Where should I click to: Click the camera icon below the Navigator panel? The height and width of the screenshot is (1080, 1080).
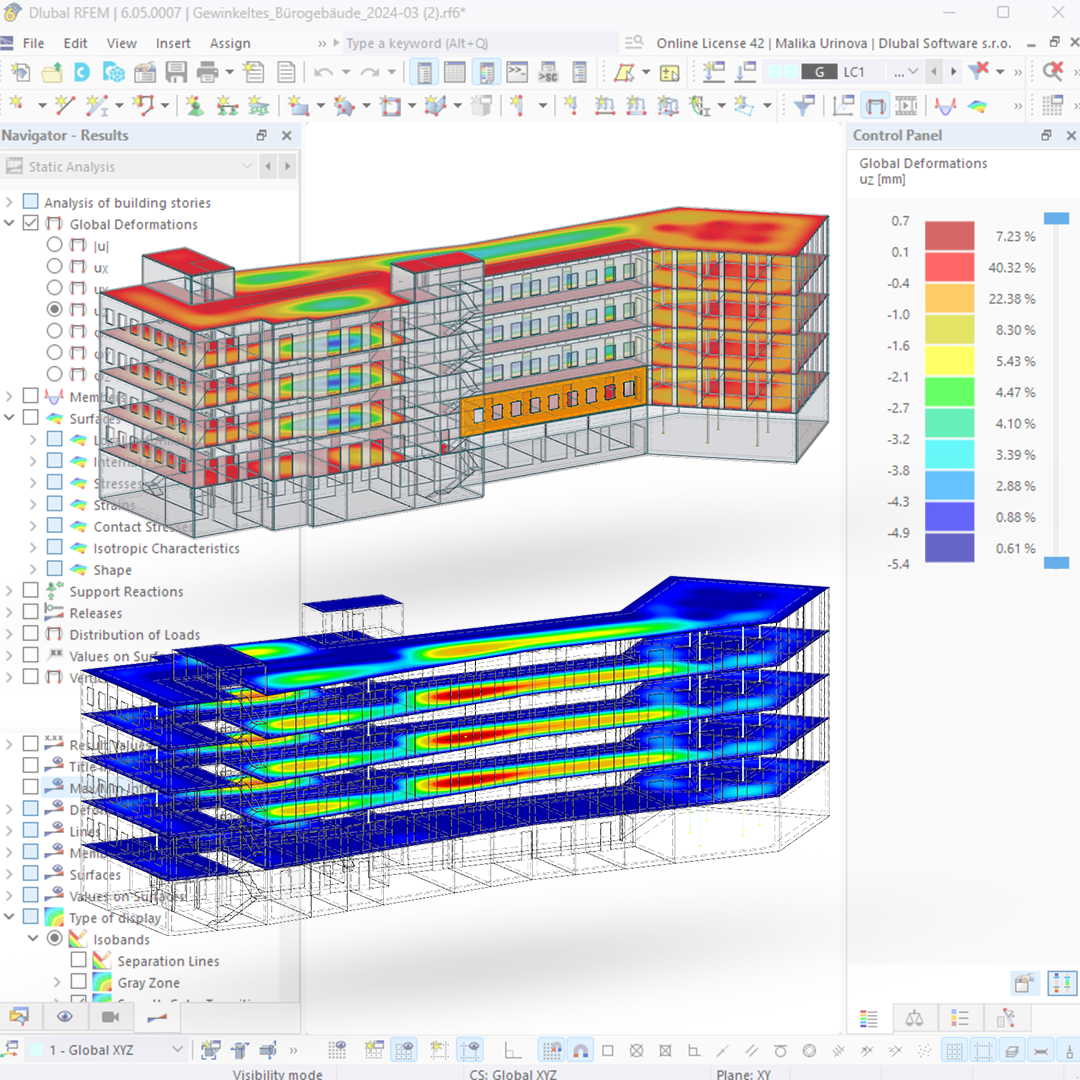tap(110, 1016)
